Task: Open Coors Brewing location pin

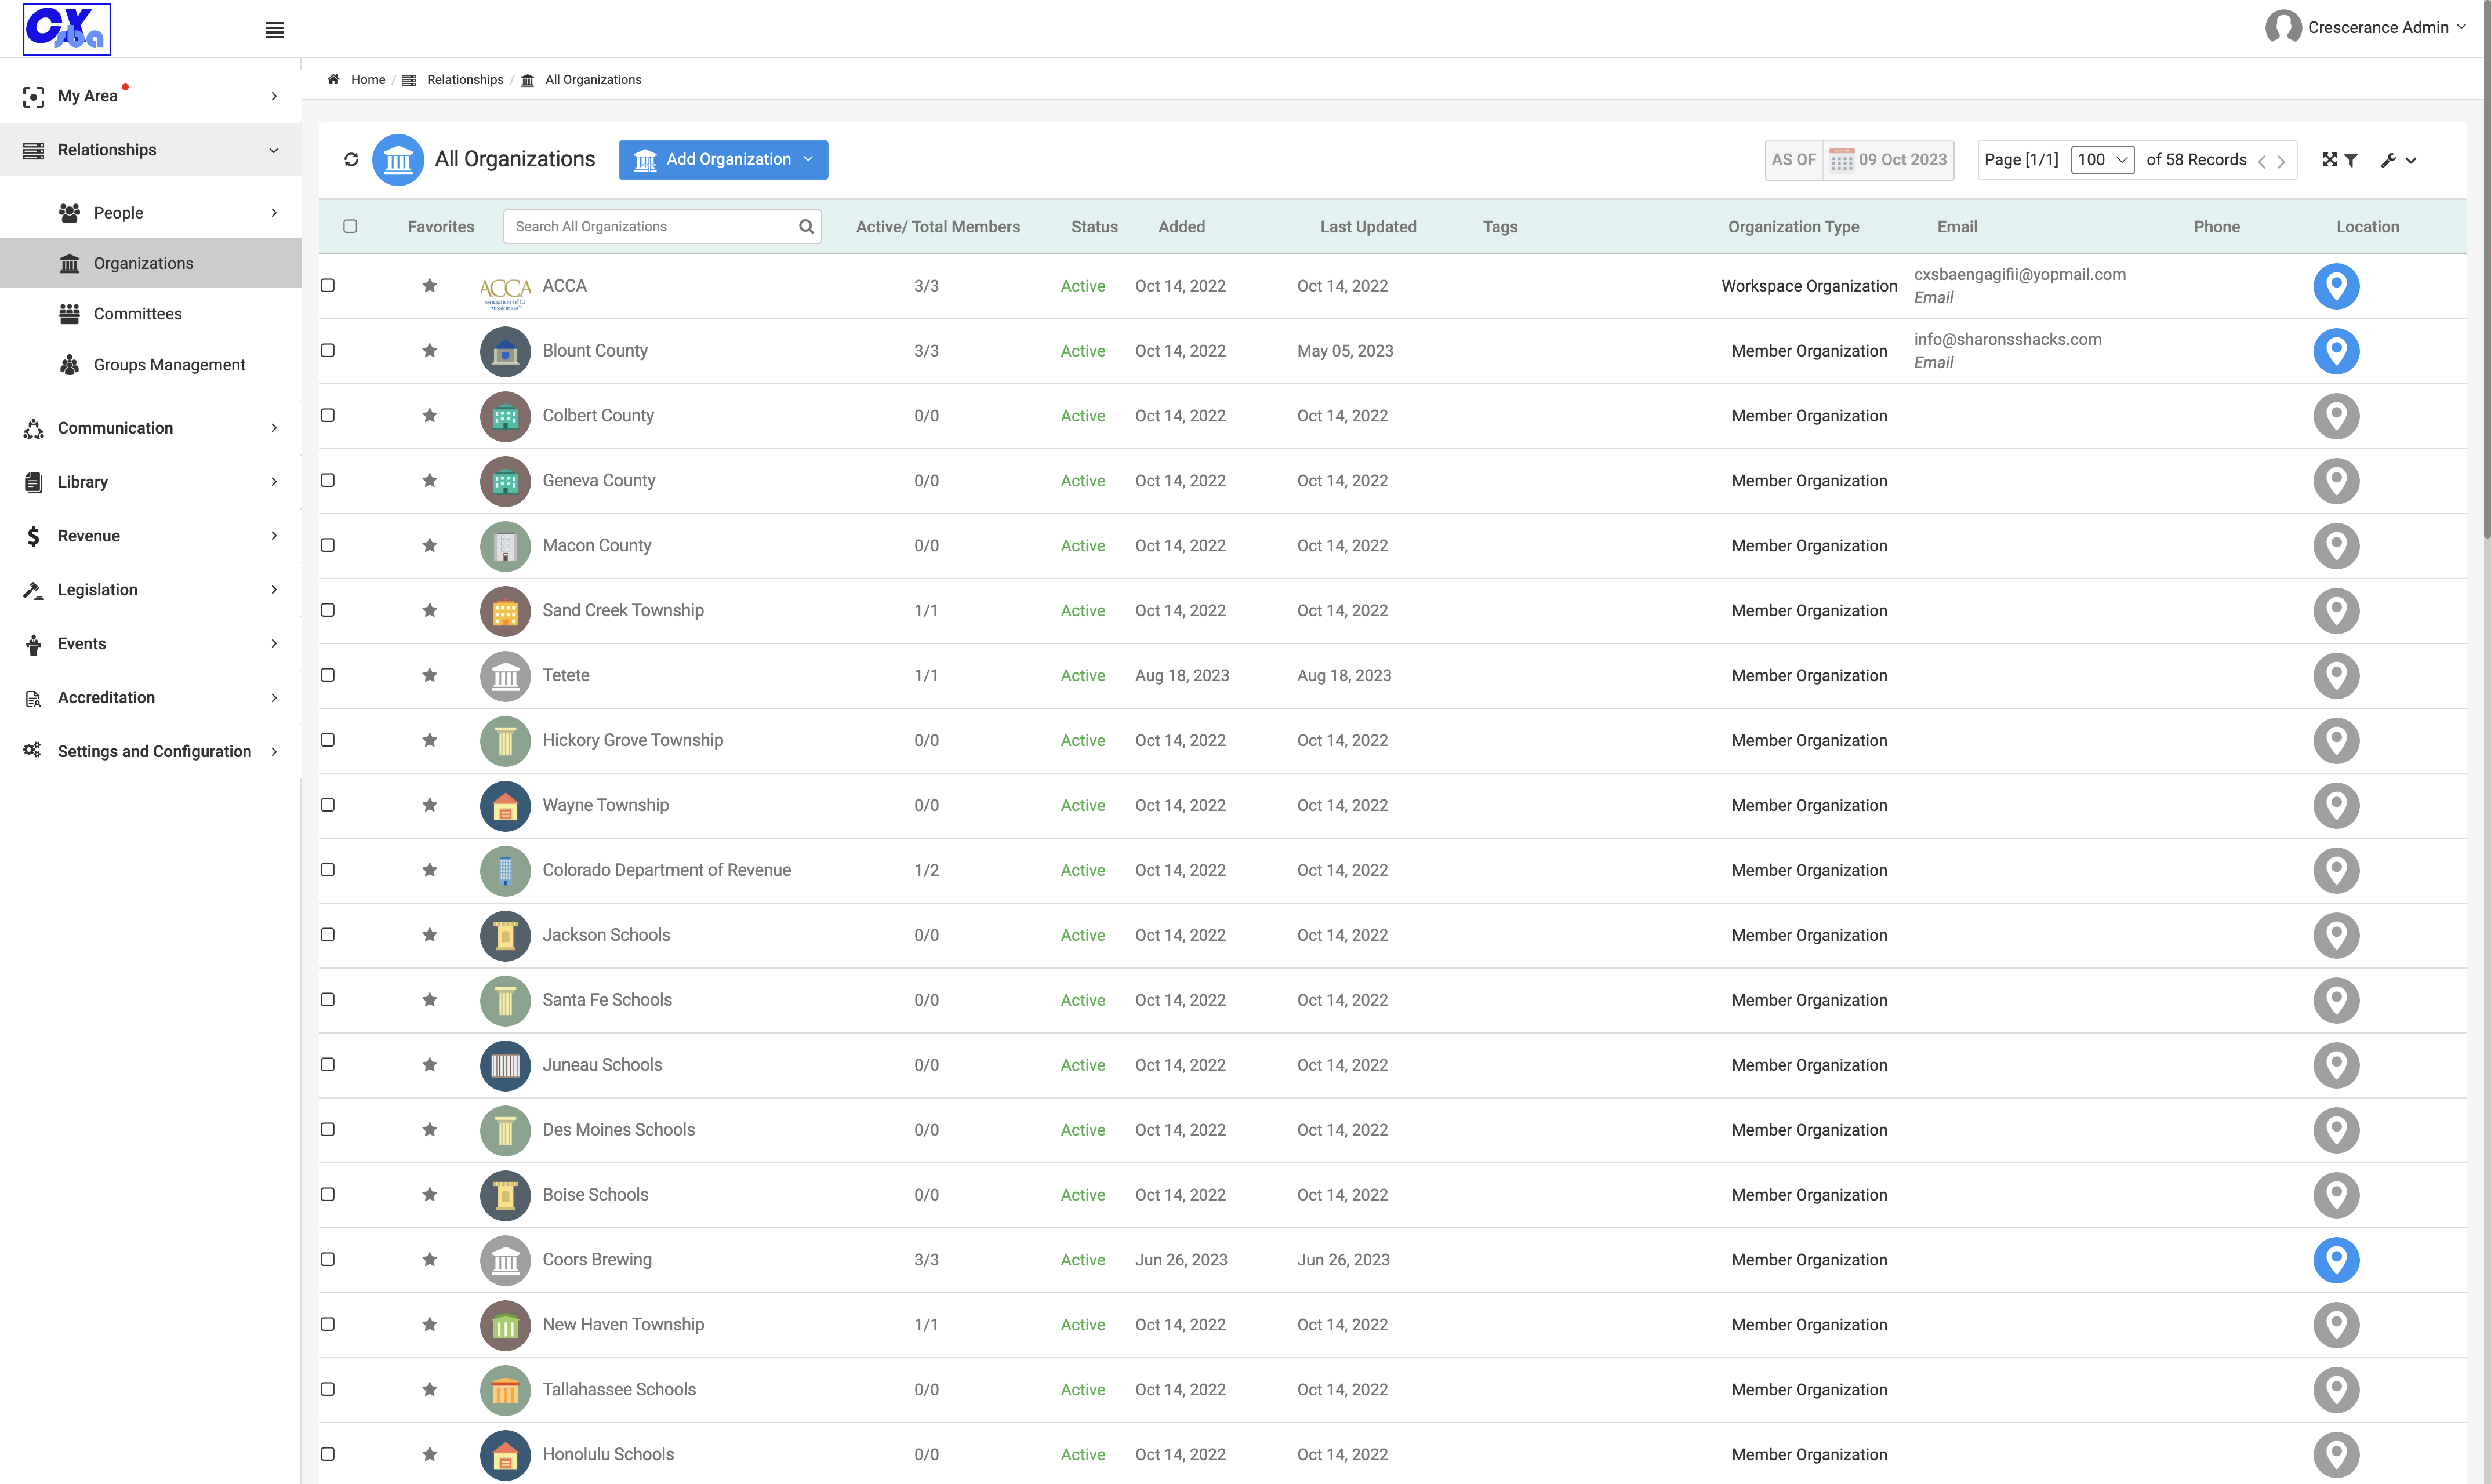Action: pyautogui.click(x=2336, y=1260)
